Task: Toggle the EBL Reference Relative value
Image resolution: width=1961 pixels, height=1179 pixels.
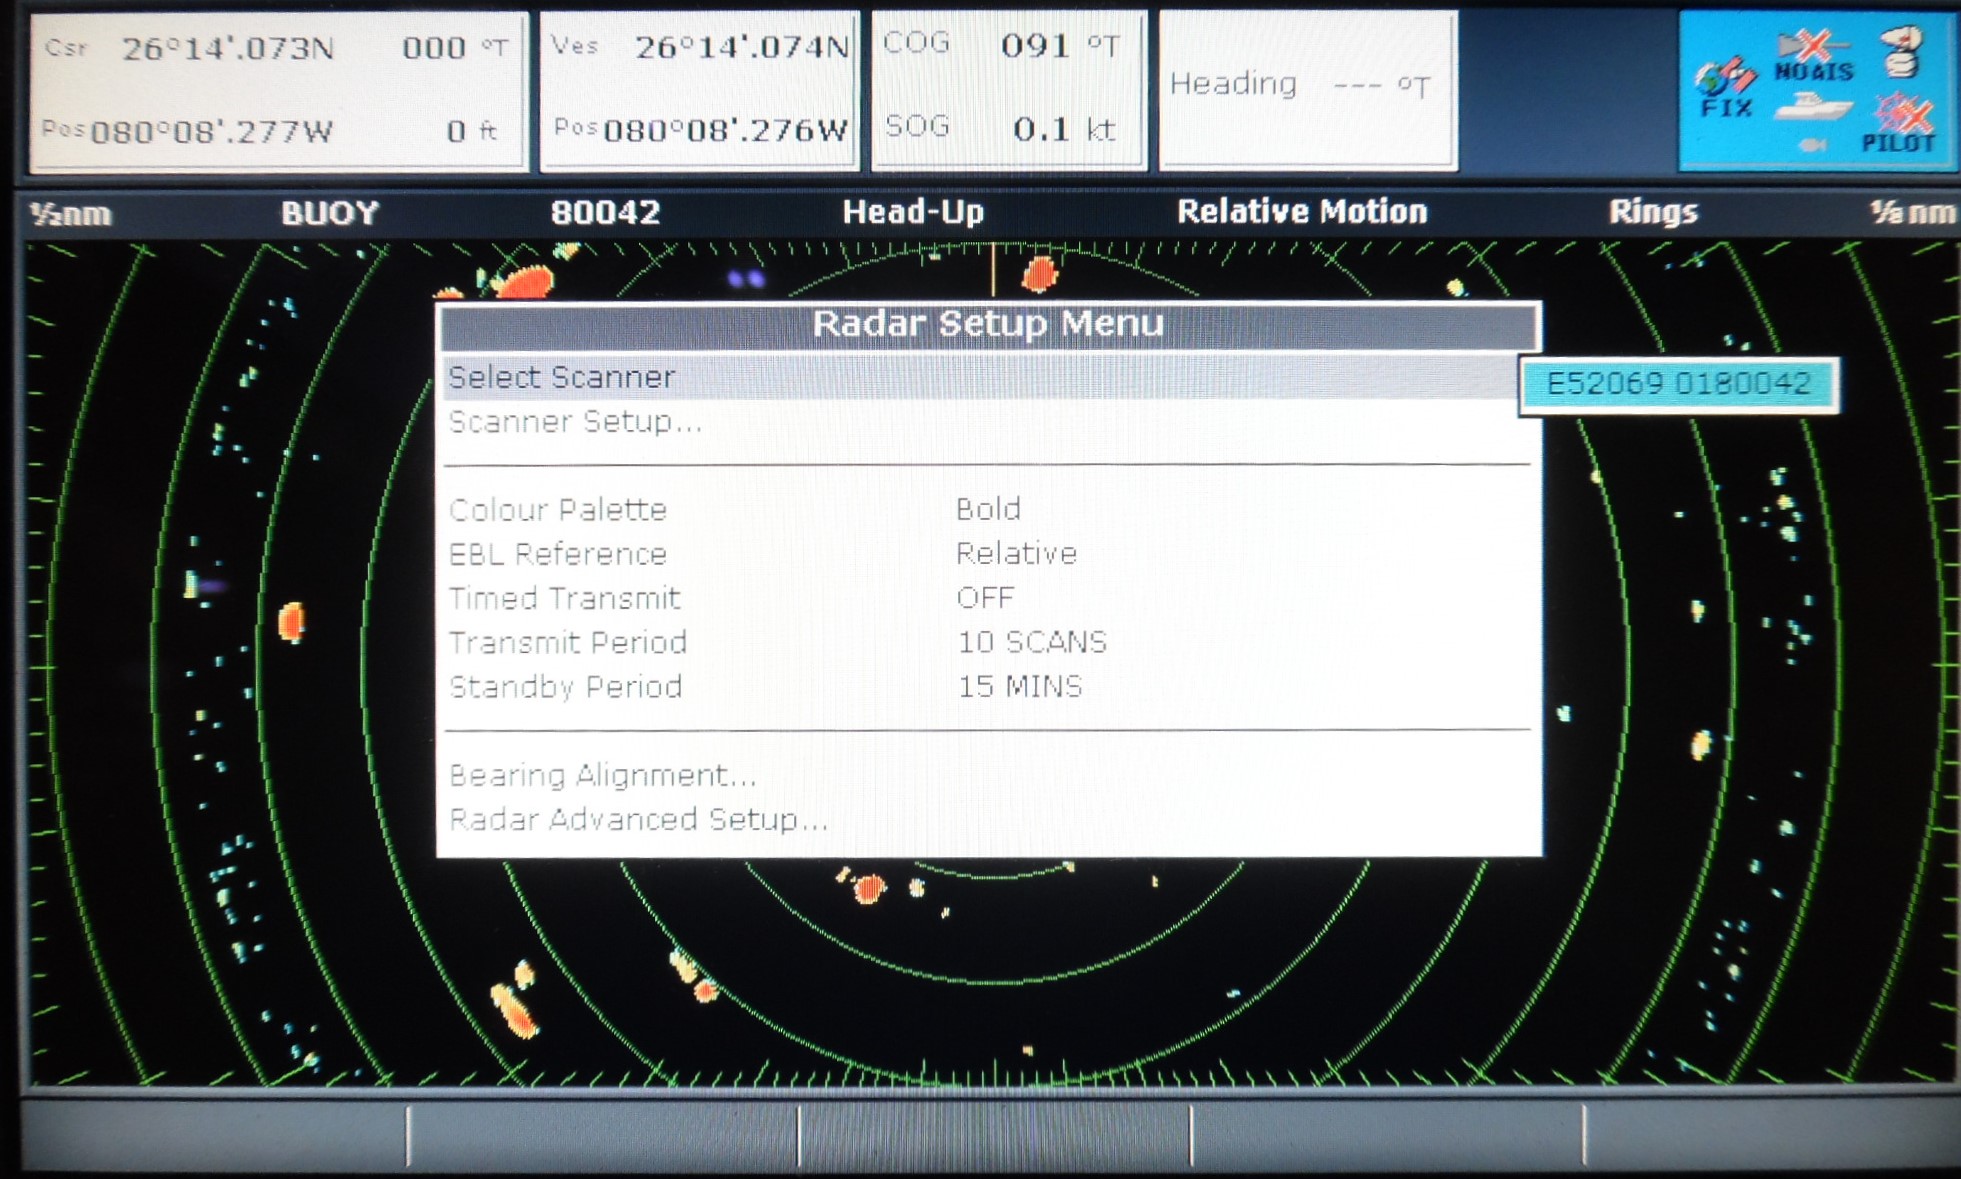Action: click(x=1016, y=554)
